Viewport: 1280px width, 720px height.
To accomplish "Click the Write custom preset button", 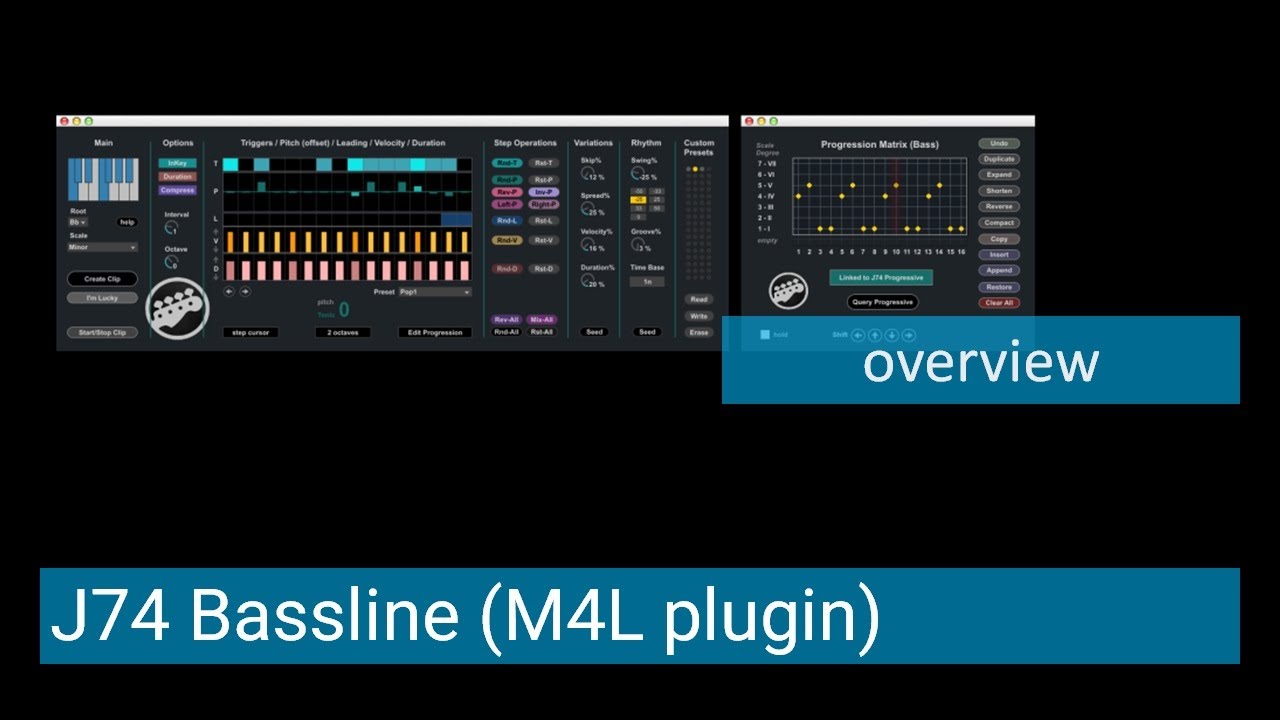I will point(699,316).
